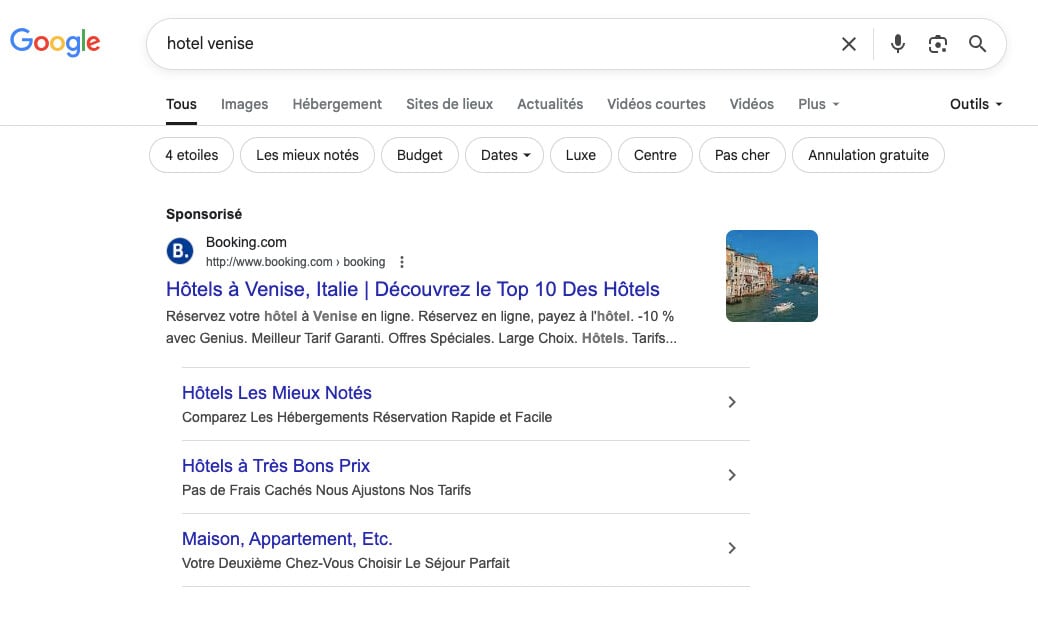
Task: Click the magnifying glass search button
Action: (x=977, y=44)
